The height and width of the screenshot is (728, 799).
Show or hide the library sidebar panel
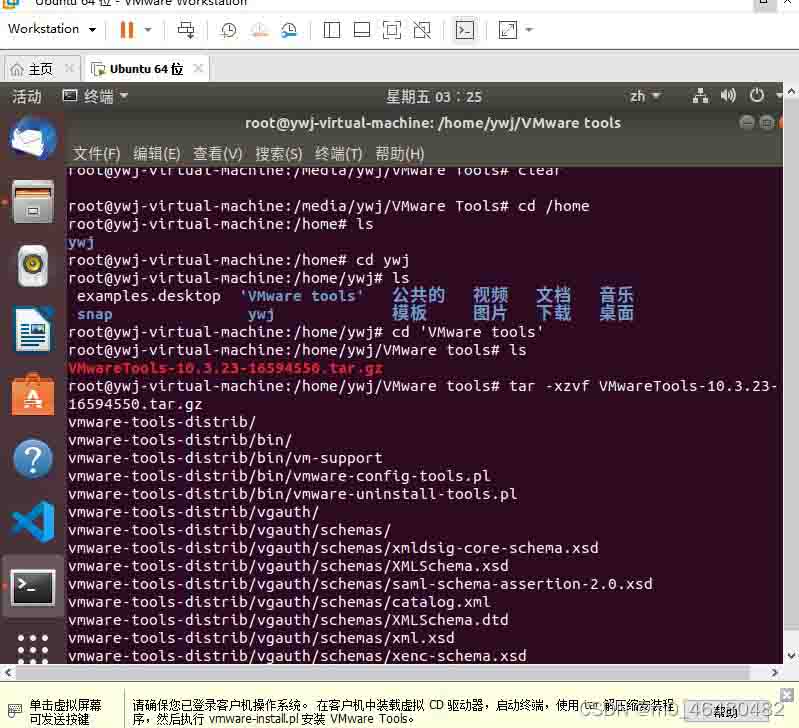[332, 30]
